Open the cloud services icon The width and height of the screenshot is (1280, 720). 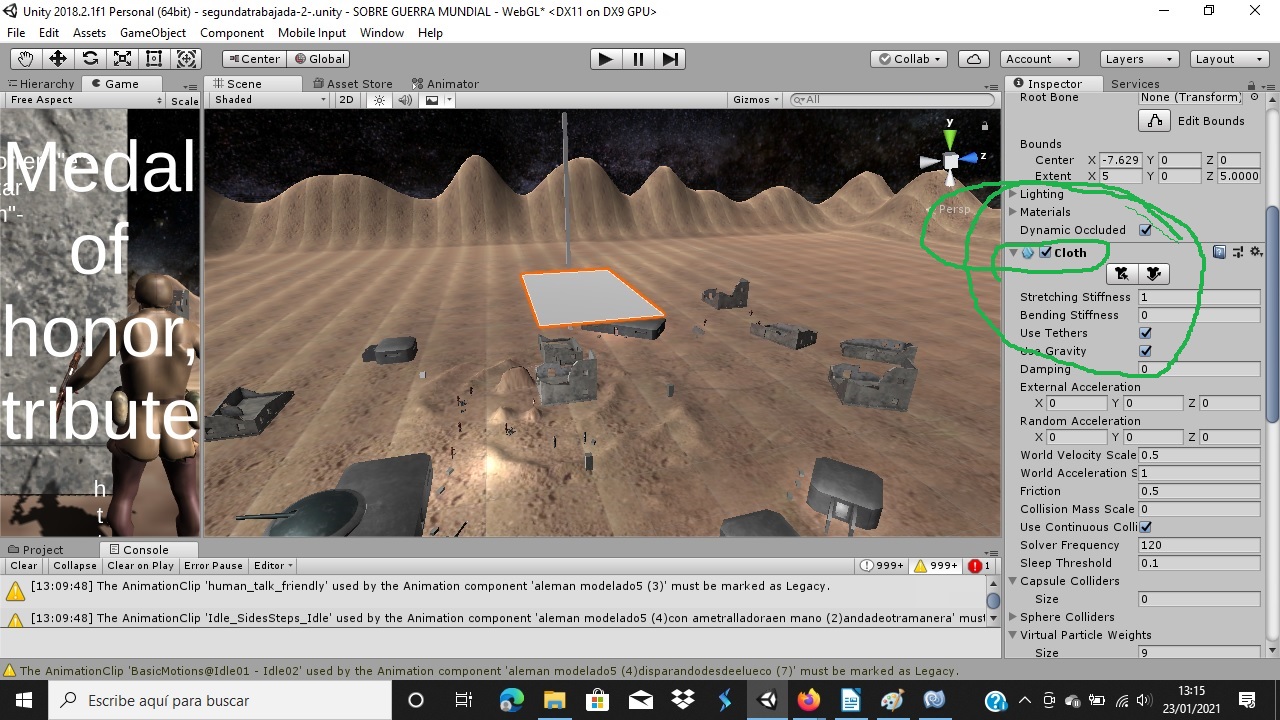pyautogui.click(x=974, y=59)
